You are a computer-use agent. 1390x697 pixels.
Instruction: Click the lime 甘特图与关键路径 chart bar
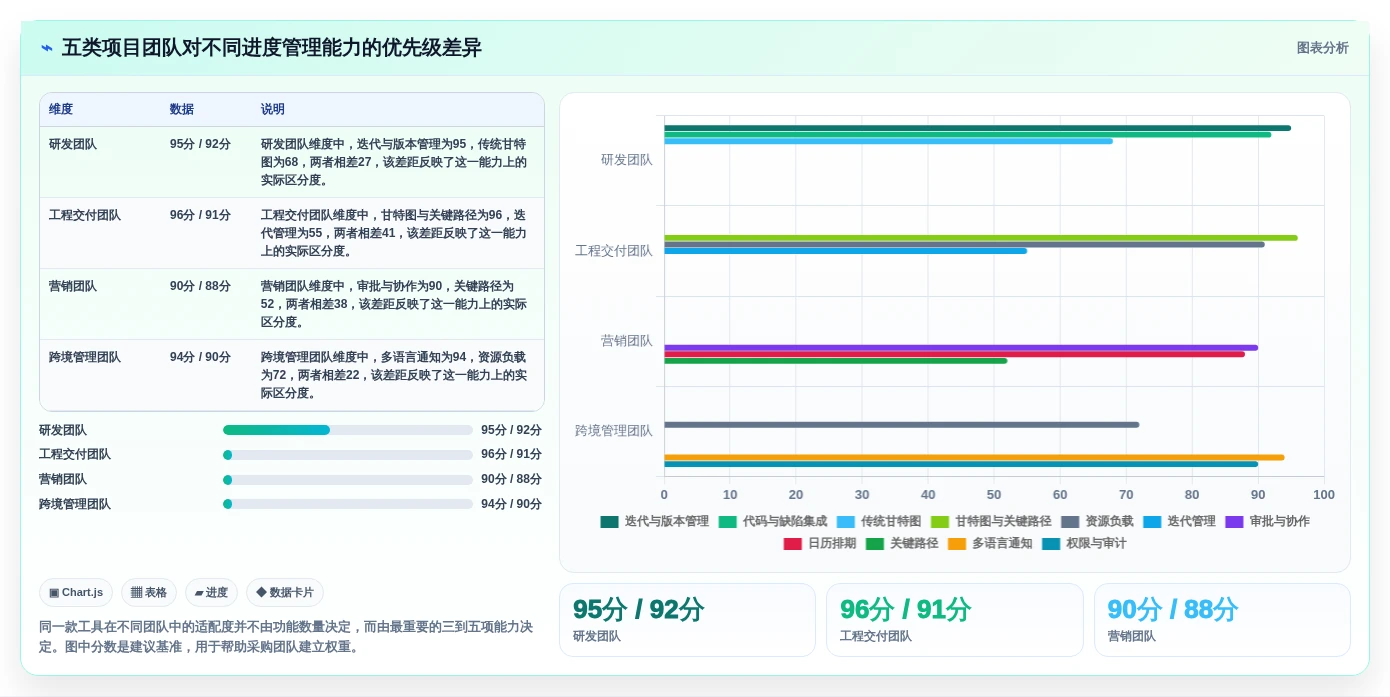tap(980, 238)
